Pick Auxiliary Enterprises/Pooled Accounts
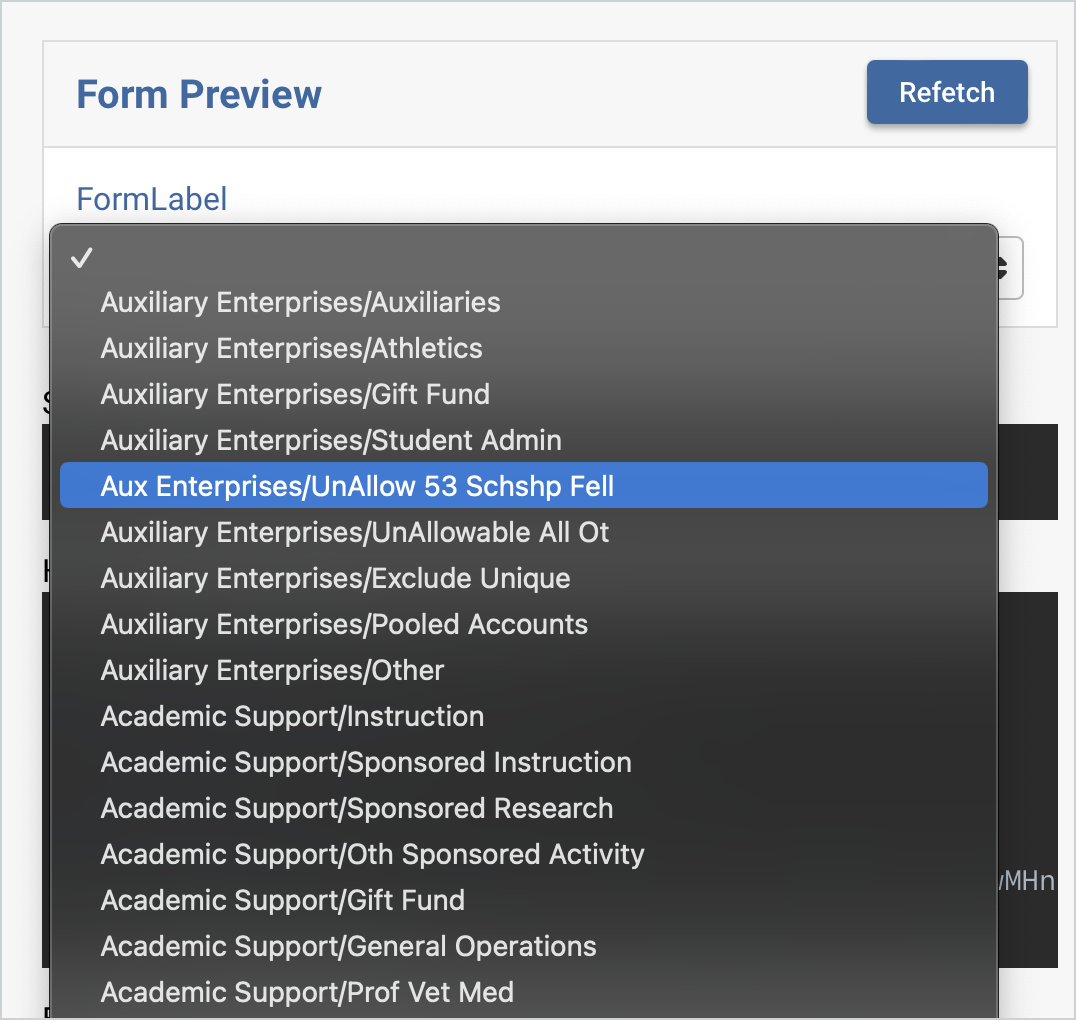Viewport: 1076px width, 1020px height. coord(343,624)
